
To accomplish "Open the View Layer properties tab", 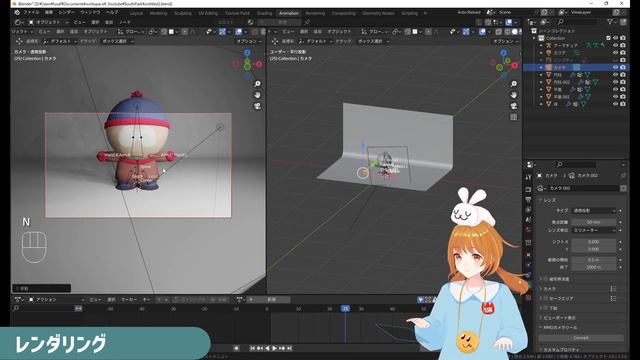I will point(529,209).
